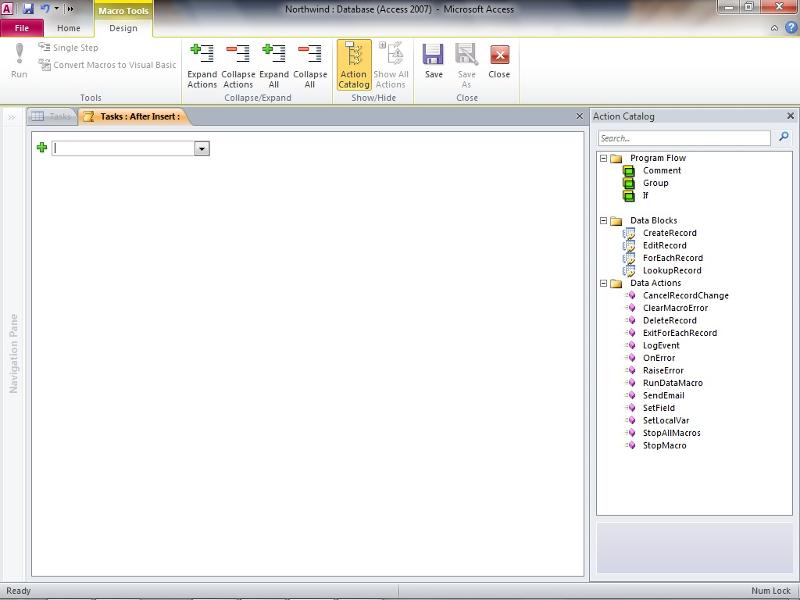Close the Action Catalog pane

tap(790, 116)
